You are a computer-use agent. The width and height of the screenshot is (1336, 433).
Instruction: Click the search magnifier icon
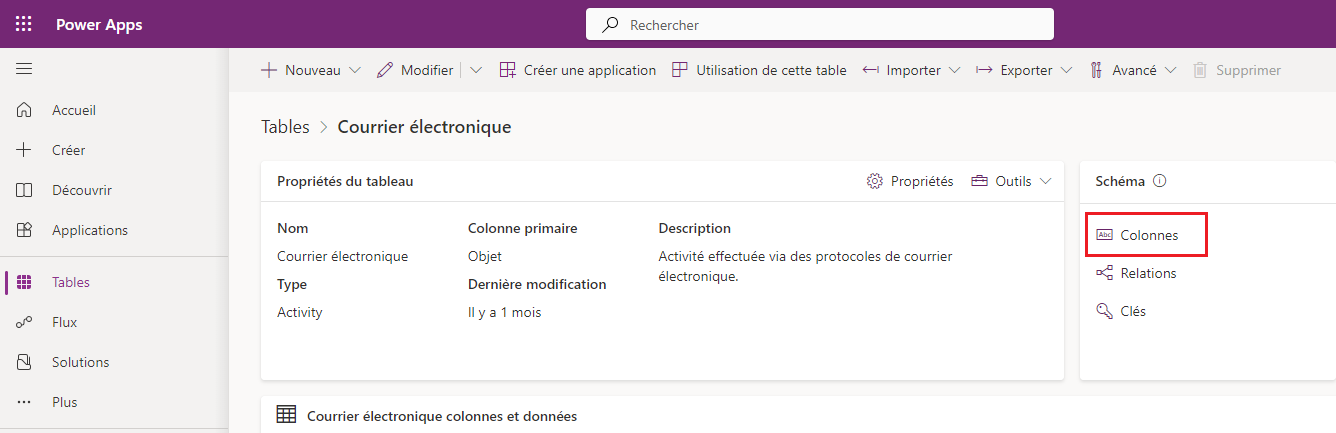[x=610, y=25]
